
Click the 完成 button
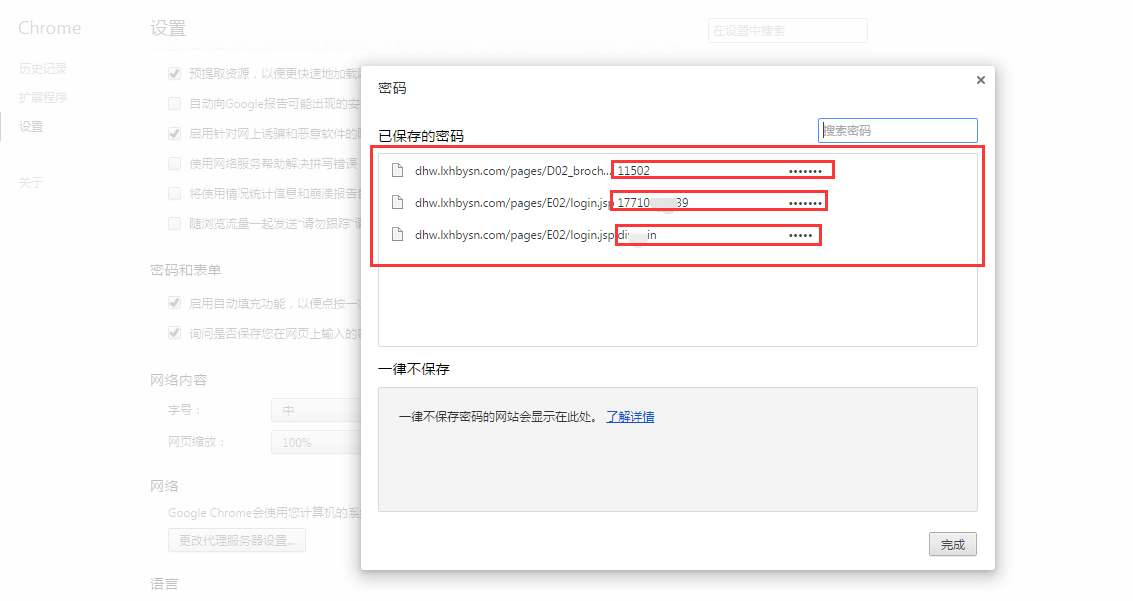[952, 545]
